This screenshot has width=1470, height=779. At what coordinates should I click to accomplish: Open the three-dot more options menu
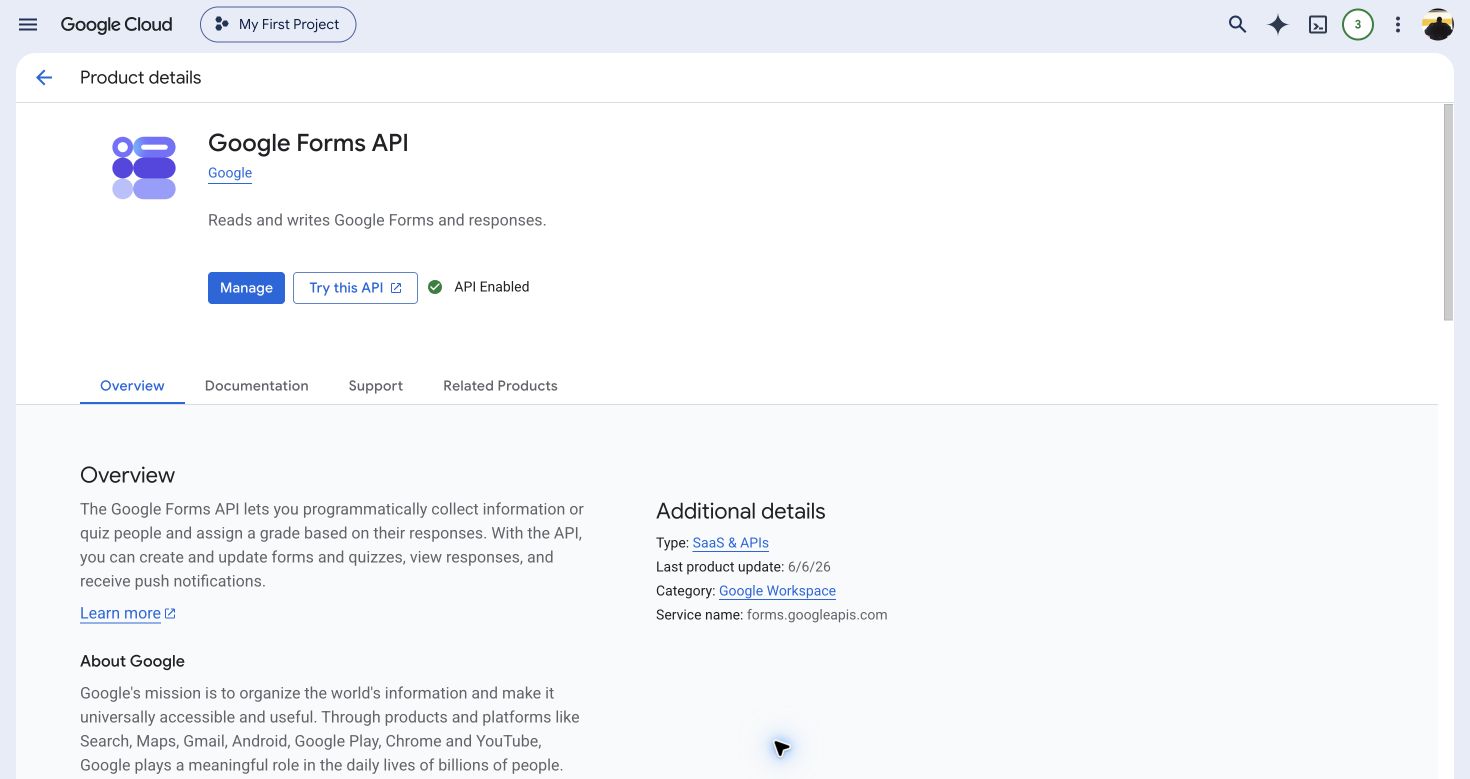click(x=1397, y=25)
